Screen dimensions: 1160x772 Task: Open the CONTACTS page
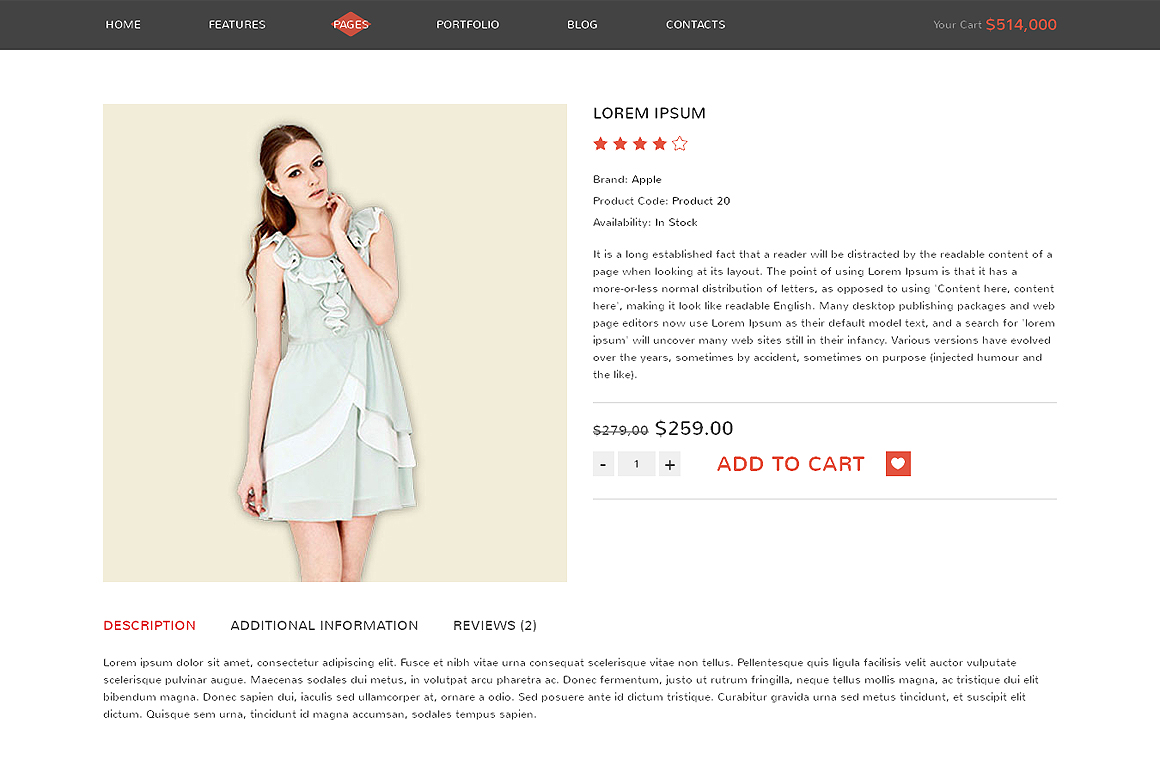click(x=695, y=24)
